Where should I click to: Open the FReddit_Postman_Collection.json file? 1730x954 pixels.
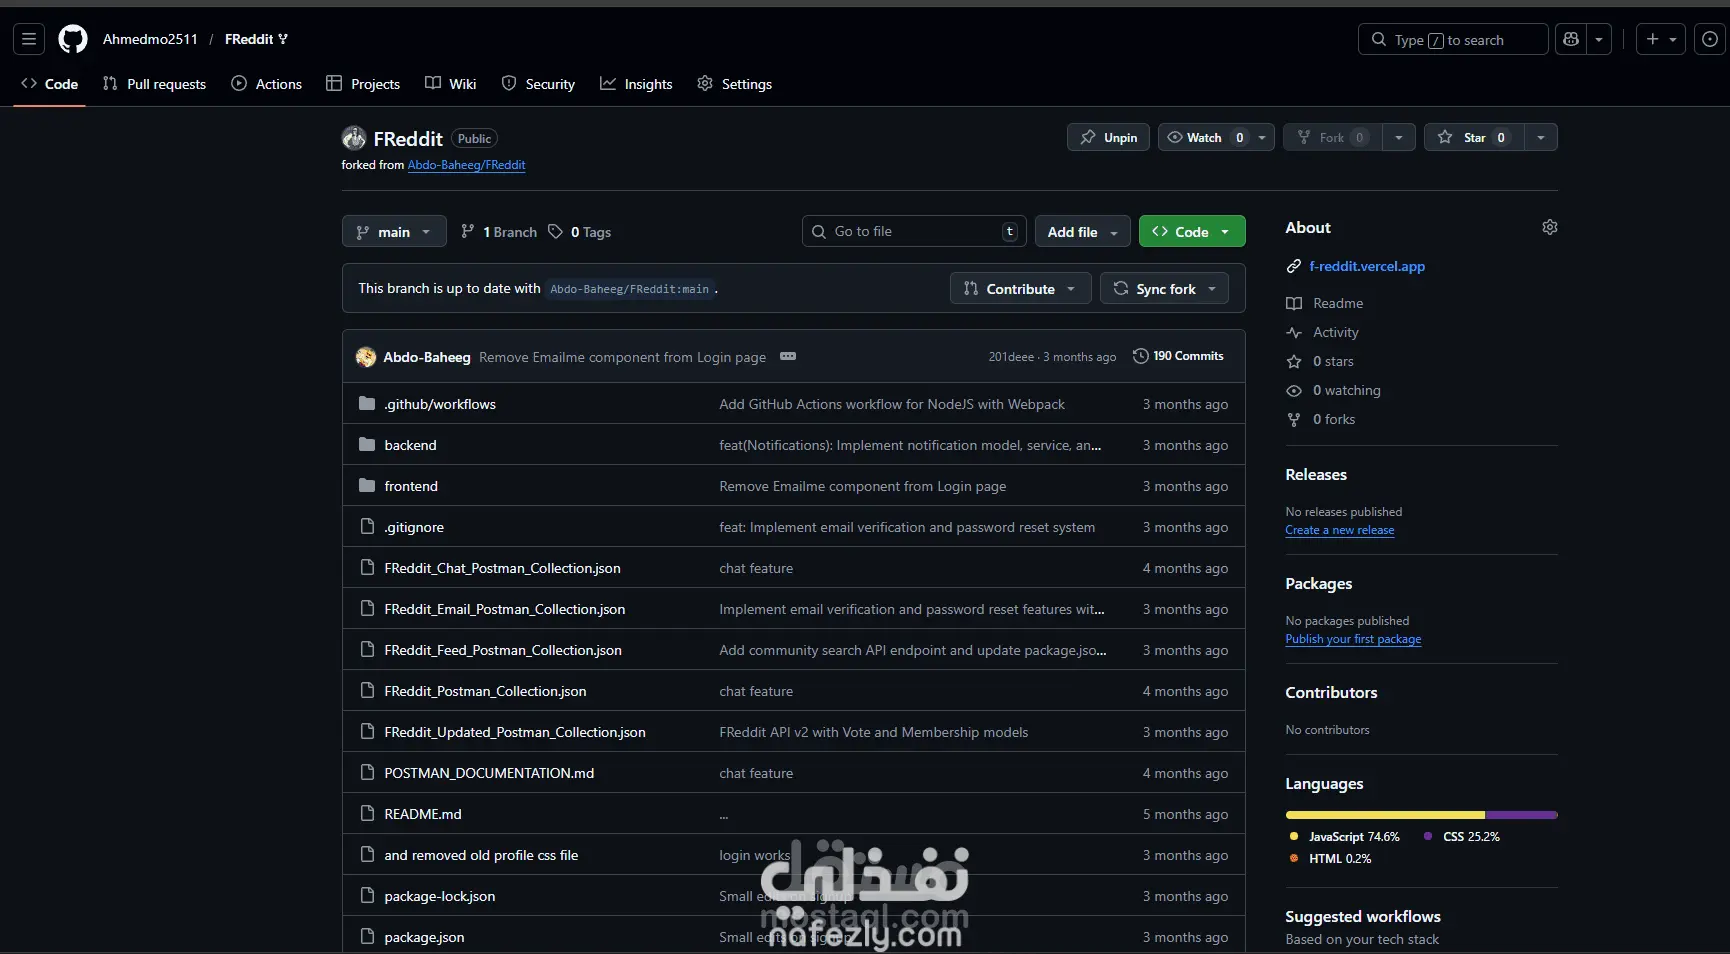point(485,691)
